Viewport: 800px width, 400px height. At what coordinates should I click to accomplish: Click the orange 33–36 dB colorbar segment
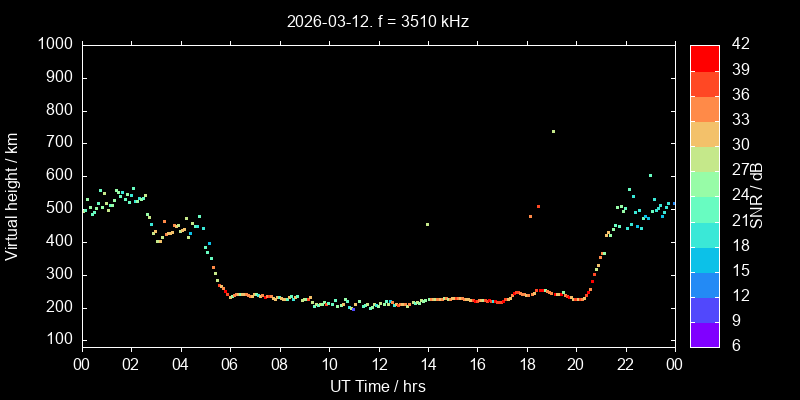click(x=705, y=108)
